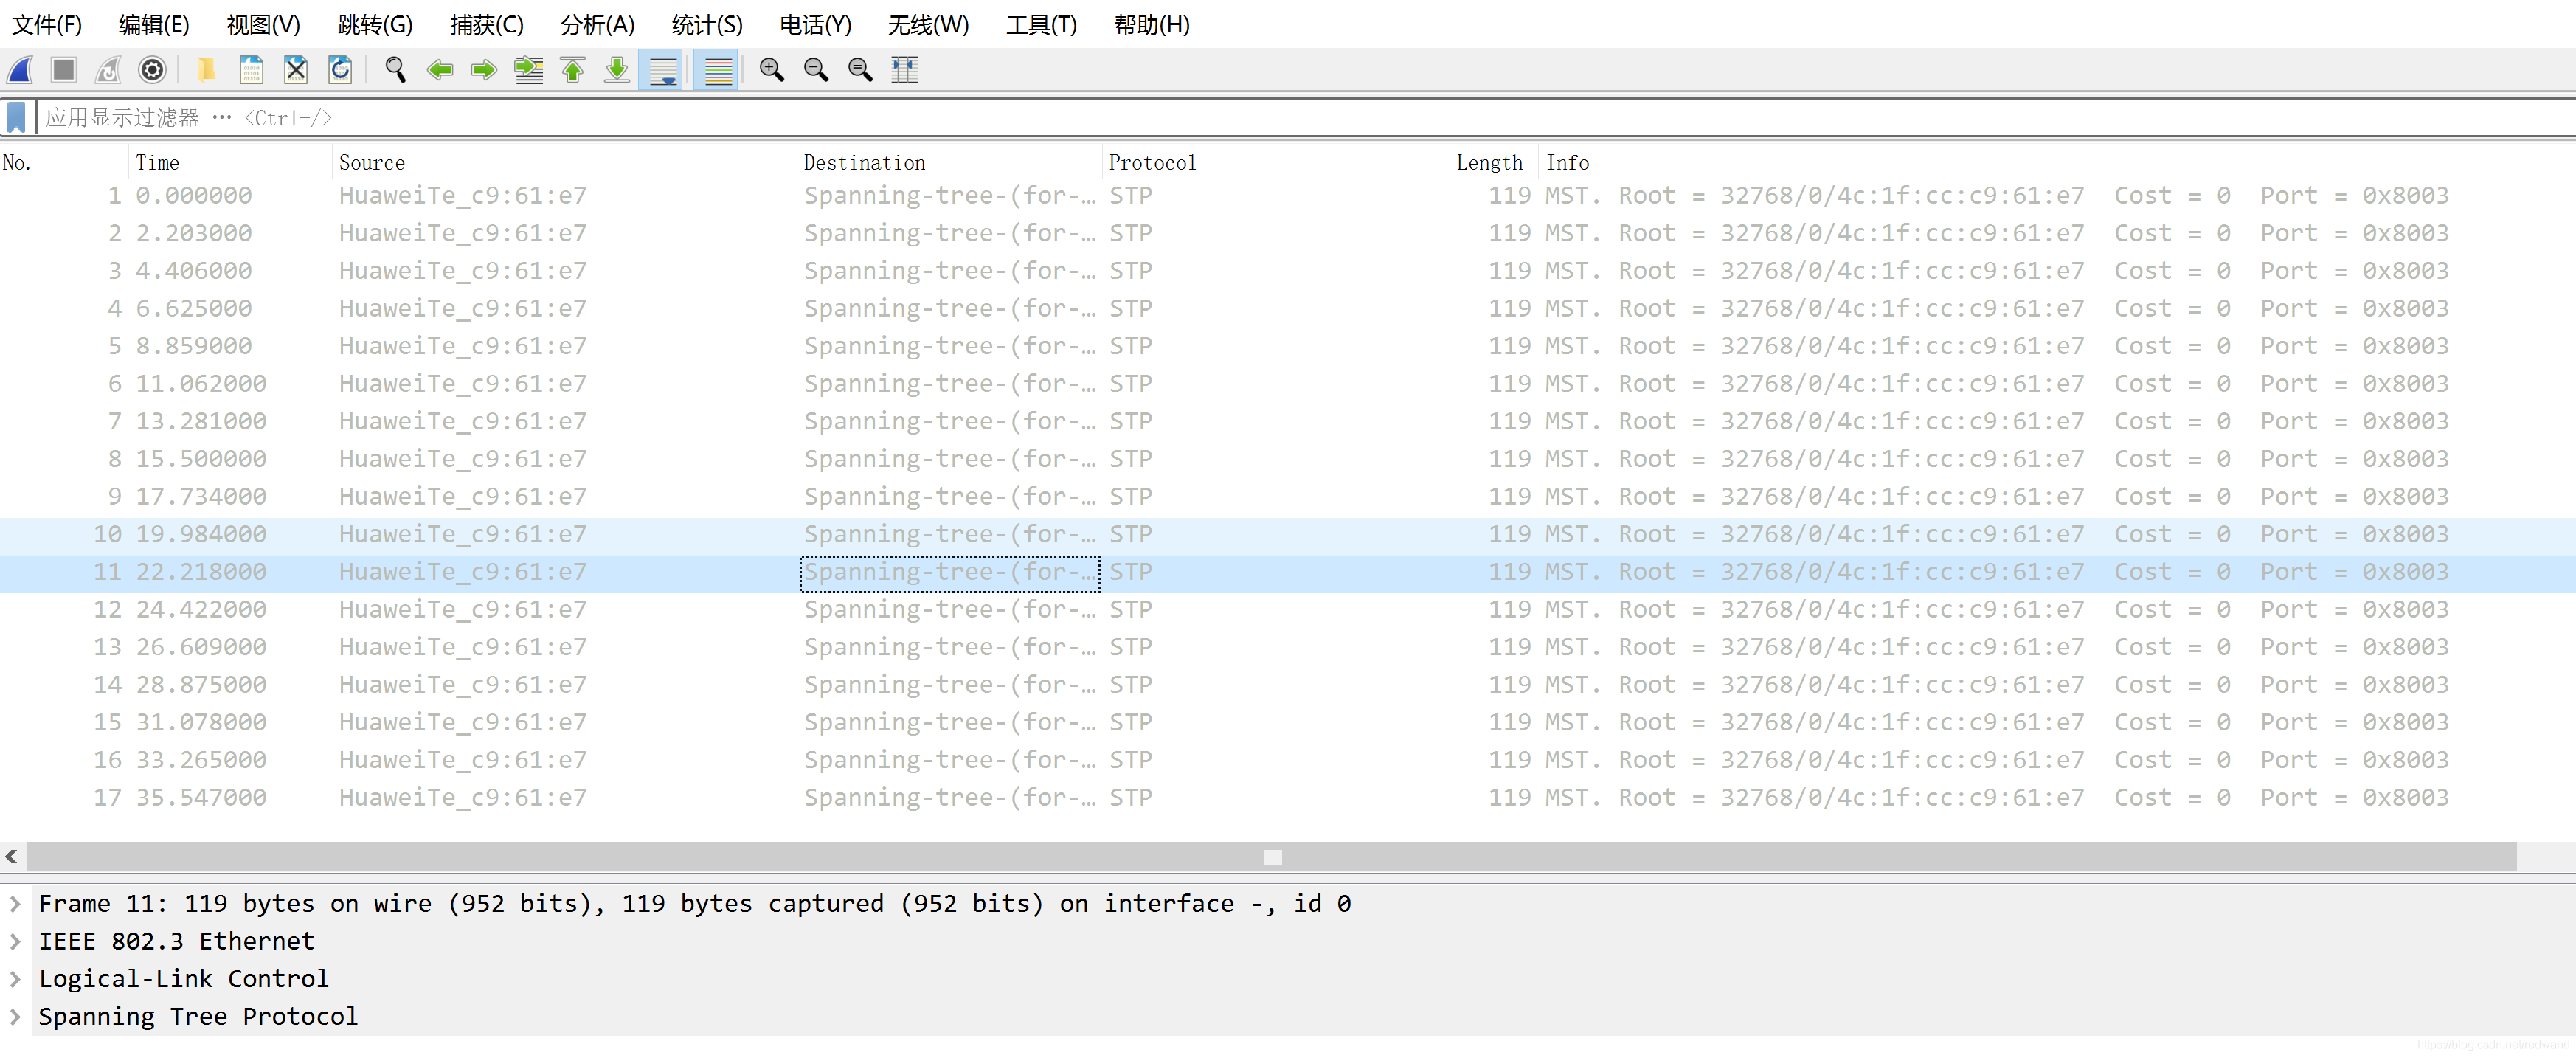Open the 分析(A) menu

point(598,25)
